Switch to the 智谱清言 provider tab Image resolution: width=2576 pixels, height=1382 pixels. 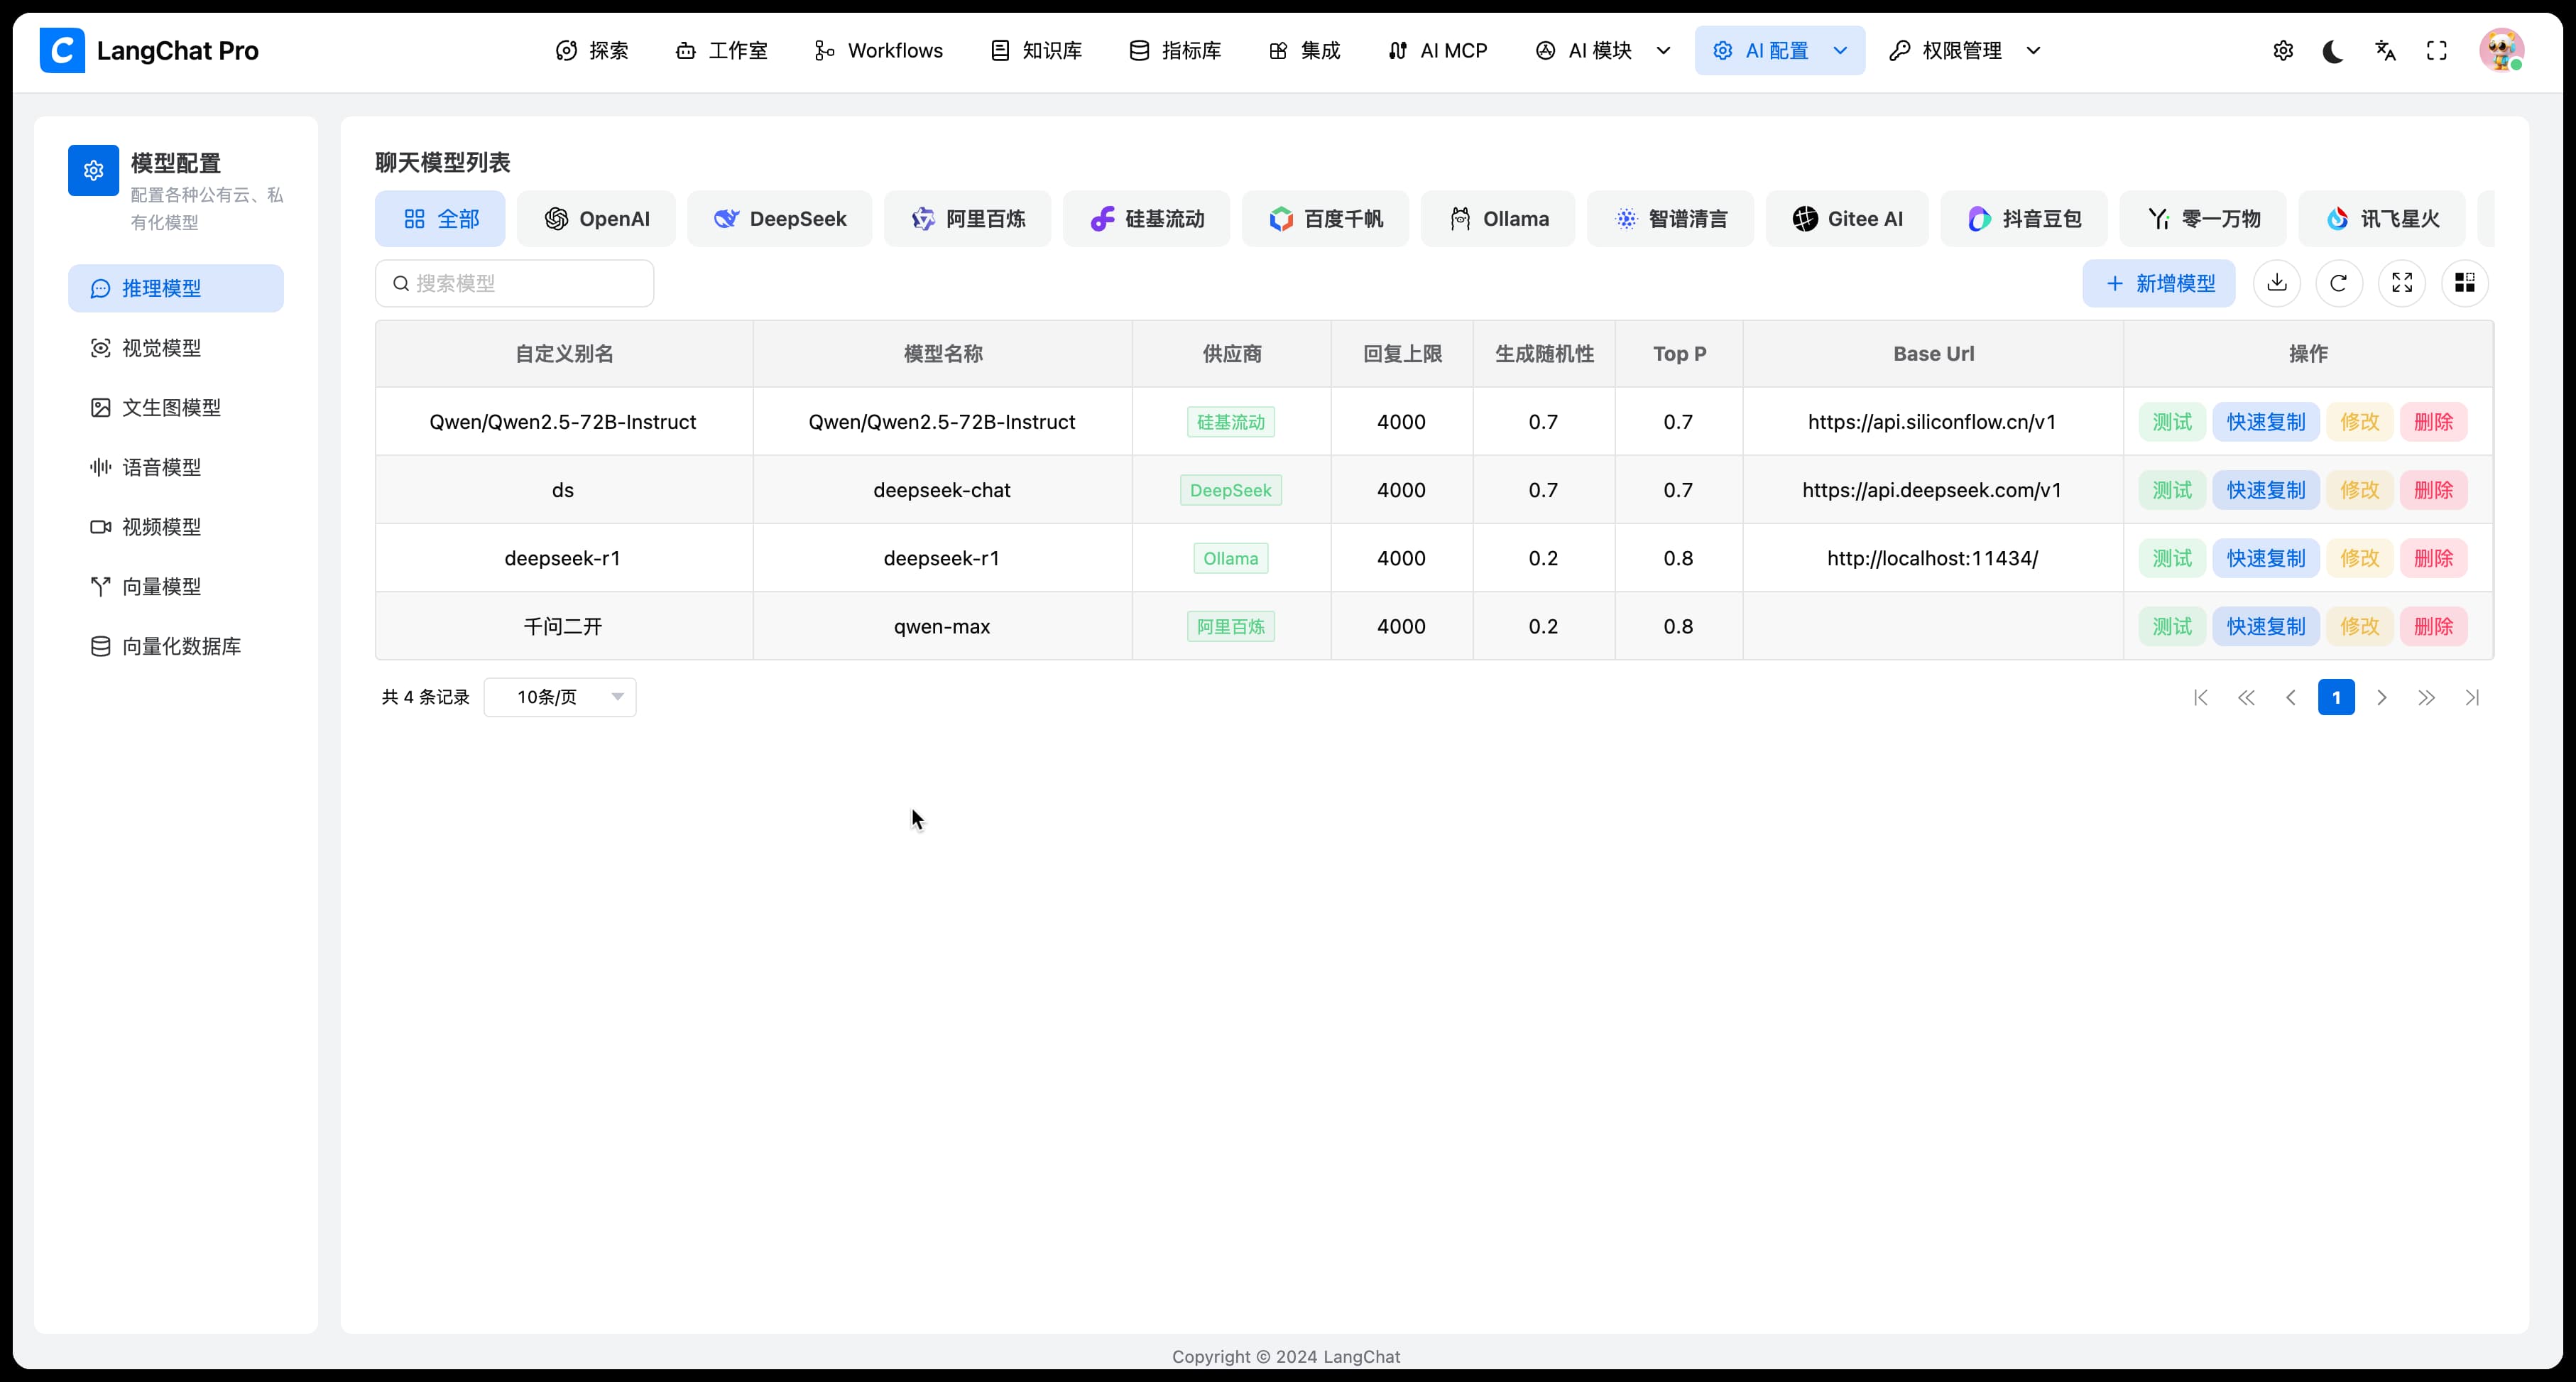pyautogui.click(x=1670, y=218)
